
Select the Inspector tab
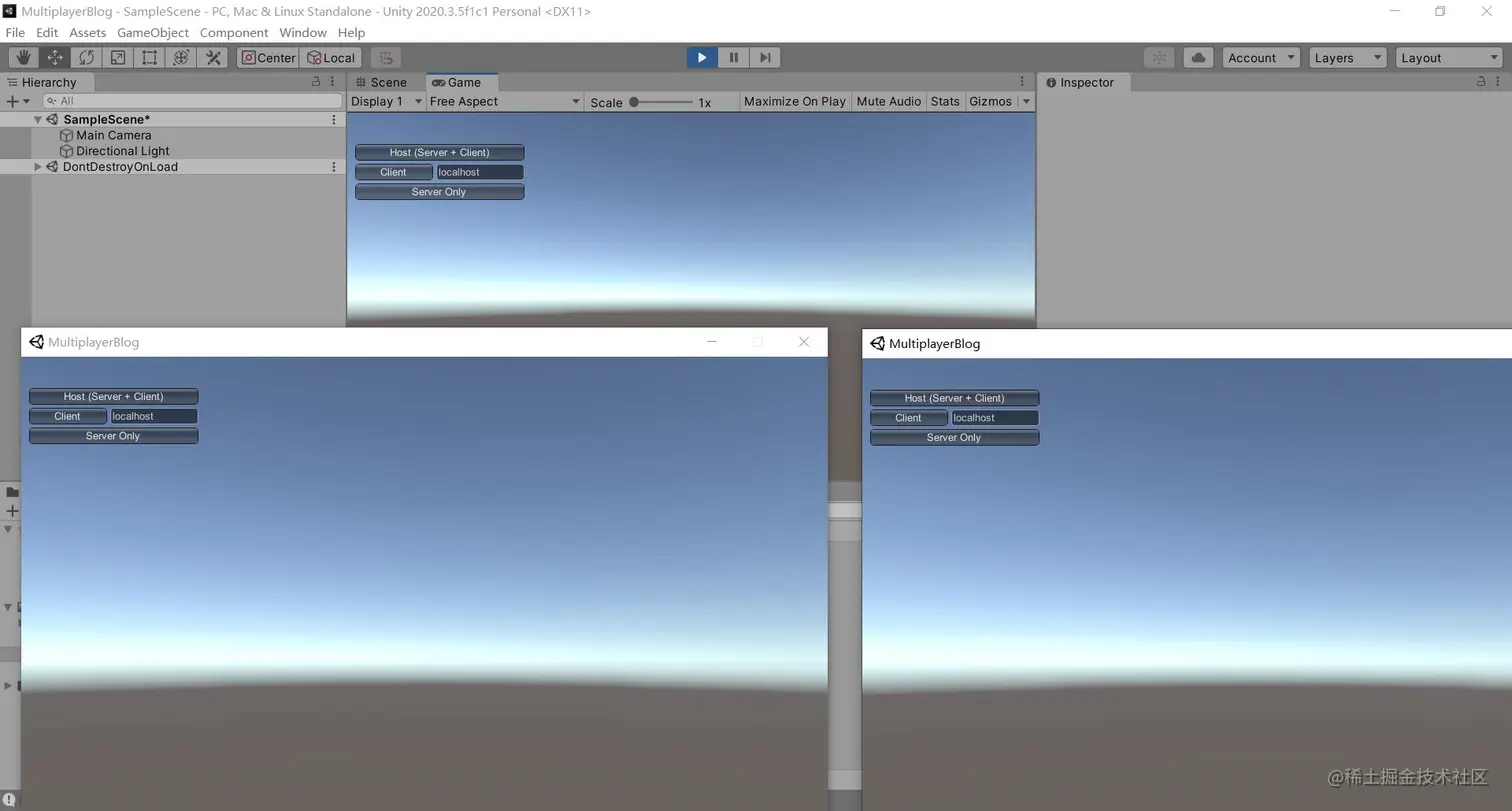pos(1086,82)
